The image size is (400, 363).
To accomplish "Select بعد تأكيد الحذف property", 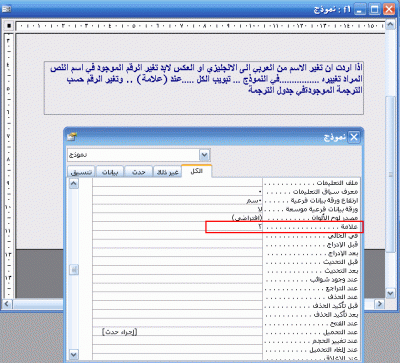I will click(x=312, y=315).
